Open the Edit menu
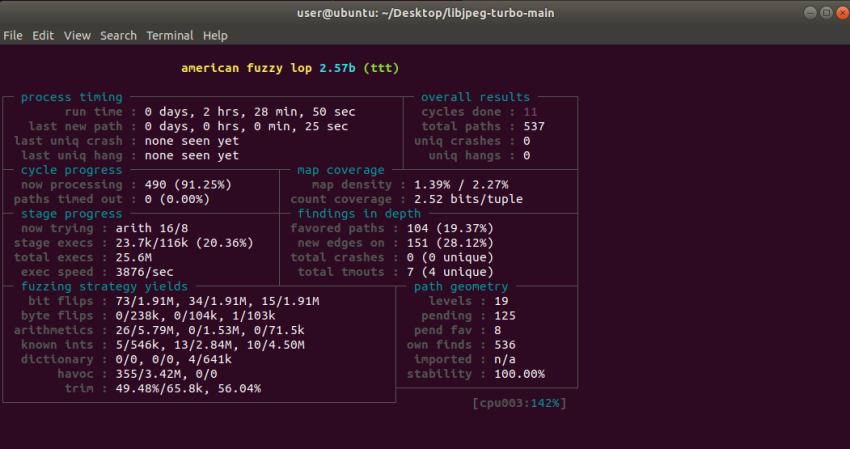 point(43,36)
